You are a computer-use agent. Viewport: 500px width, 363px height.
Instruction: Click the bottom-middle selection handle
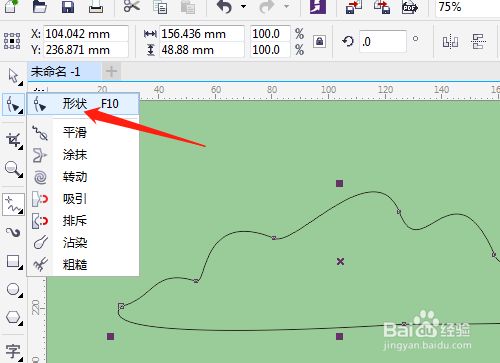(x=339, y=337)
